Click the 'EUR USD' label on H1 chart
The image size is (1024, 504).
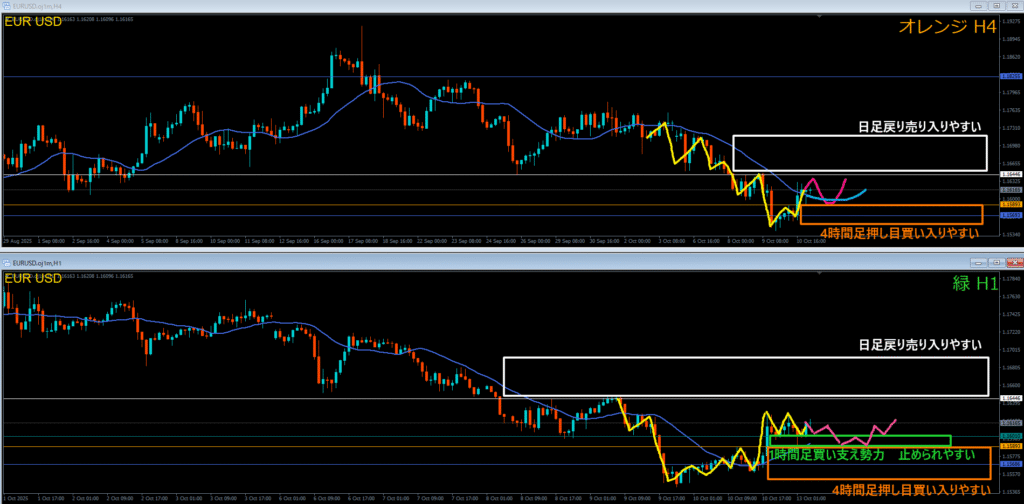tap(35, 277)
